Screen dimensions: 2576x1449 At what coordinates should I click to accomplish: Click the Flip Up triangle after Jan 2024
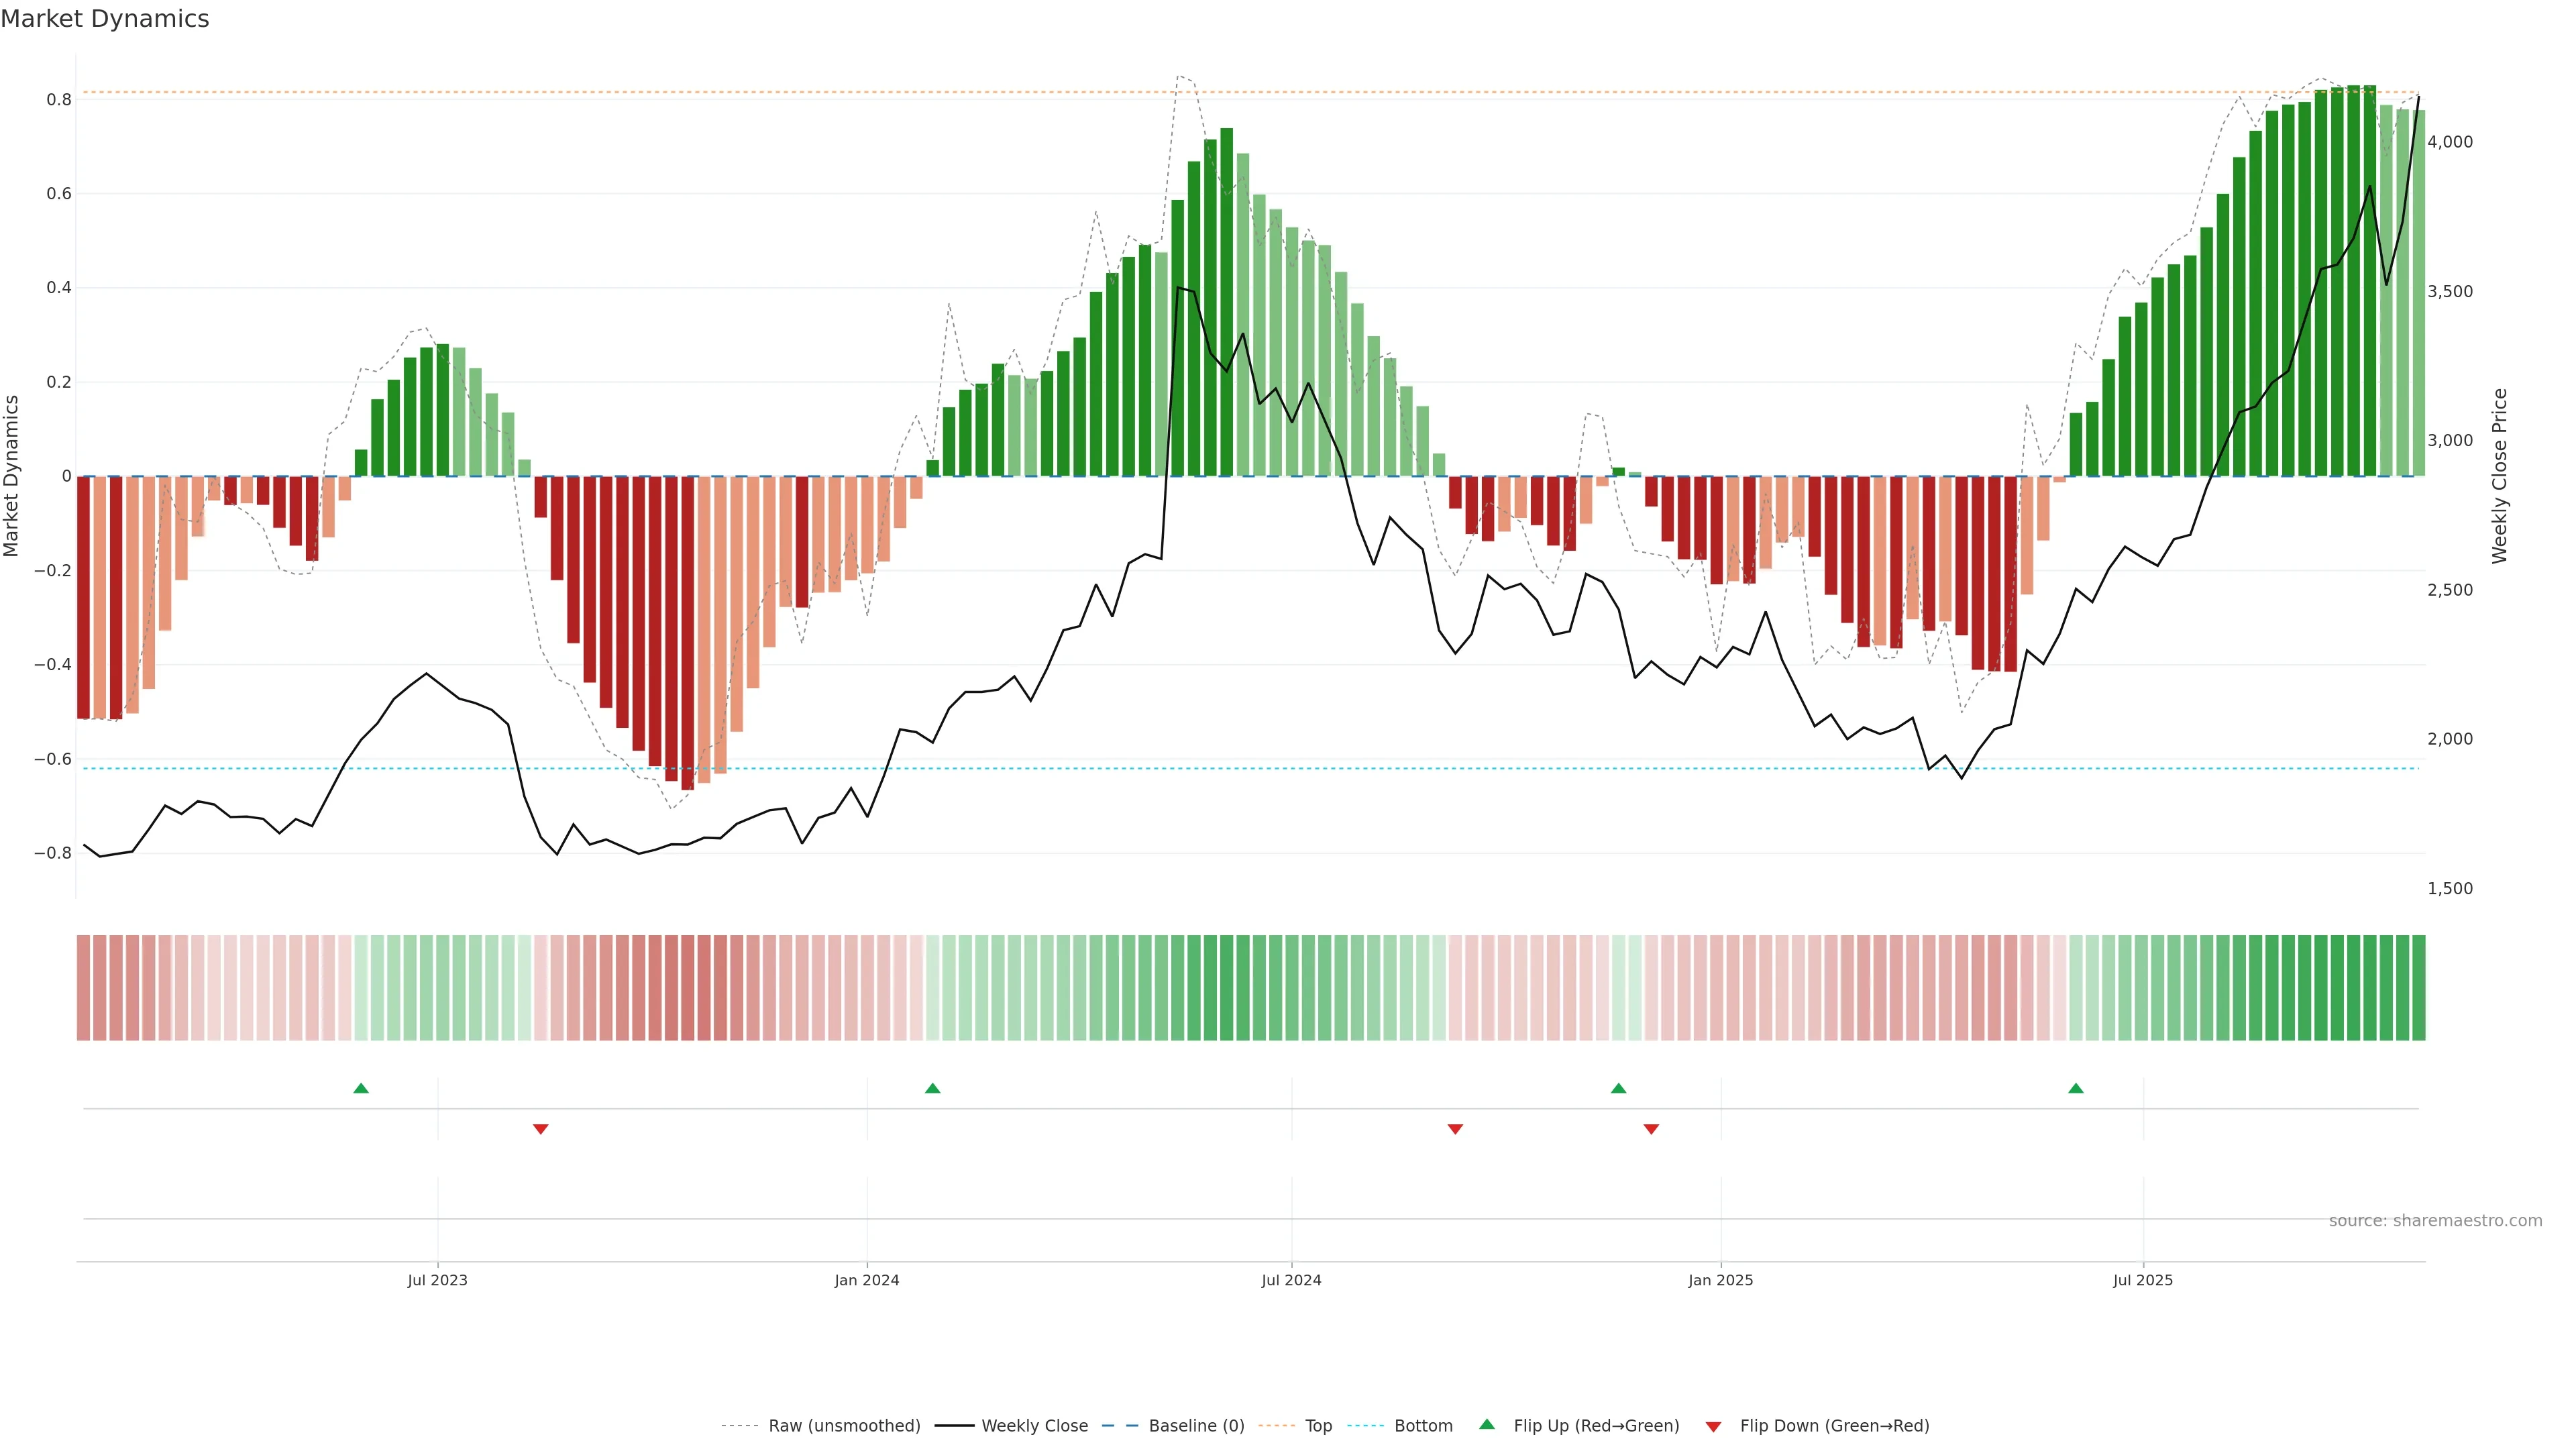pos(932,1088)
